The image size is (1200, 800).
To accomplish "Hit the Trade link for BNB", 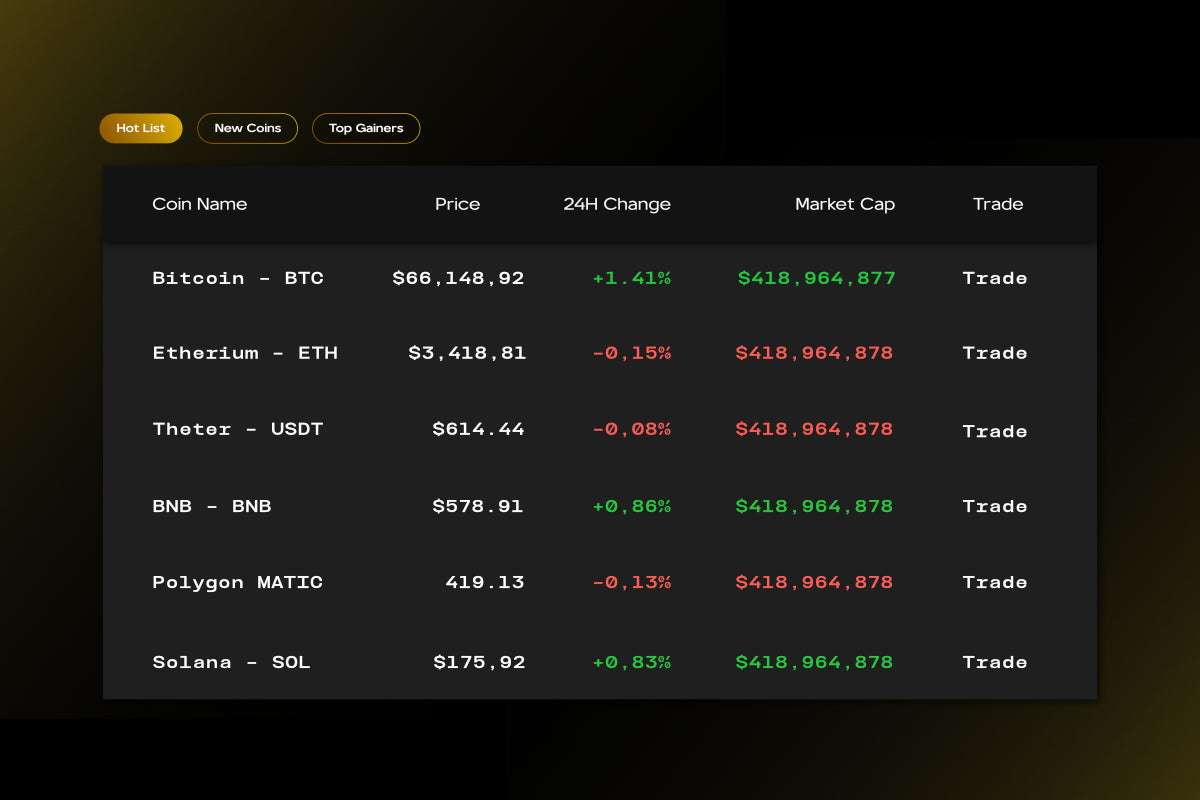I will [x=995, y=506].
